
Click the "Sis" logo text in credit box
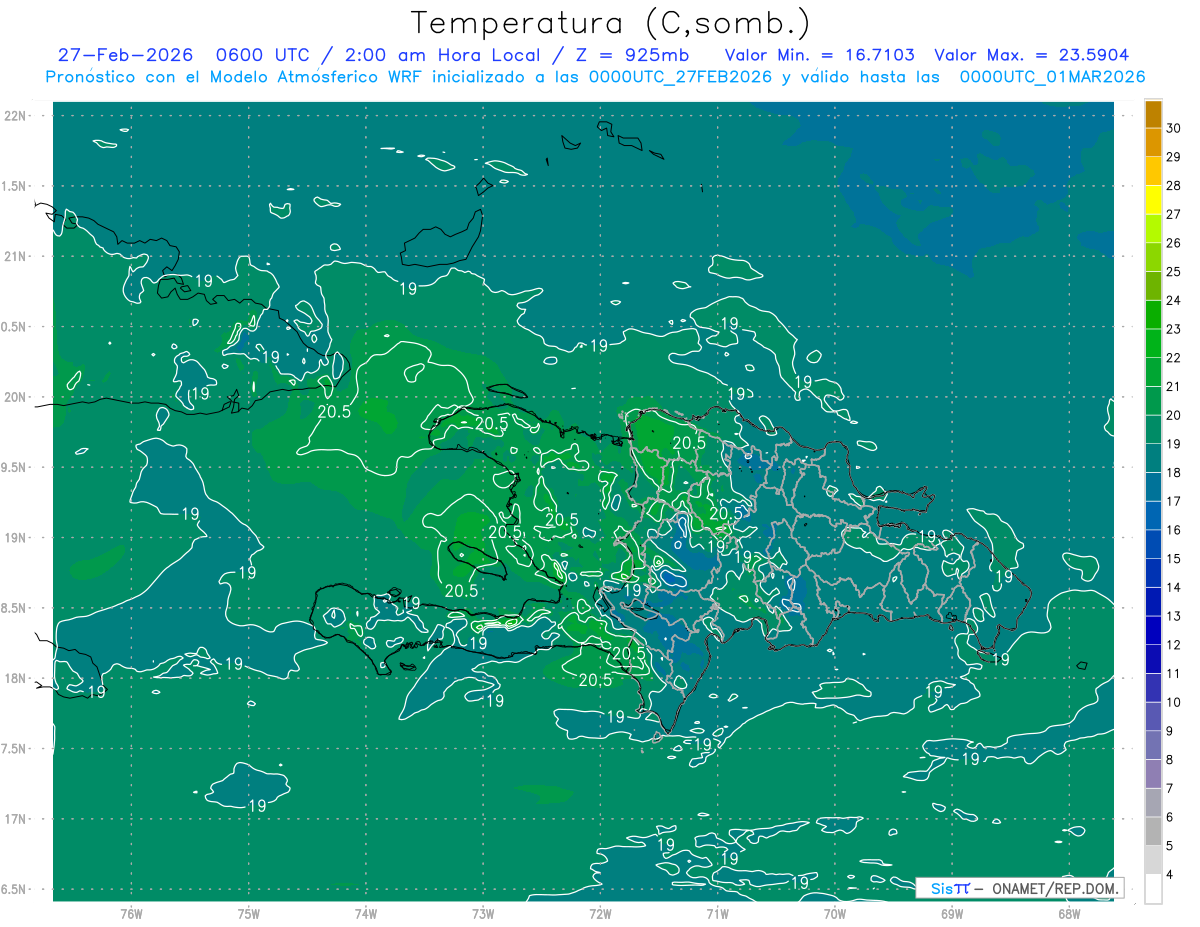tap(941, 888)
